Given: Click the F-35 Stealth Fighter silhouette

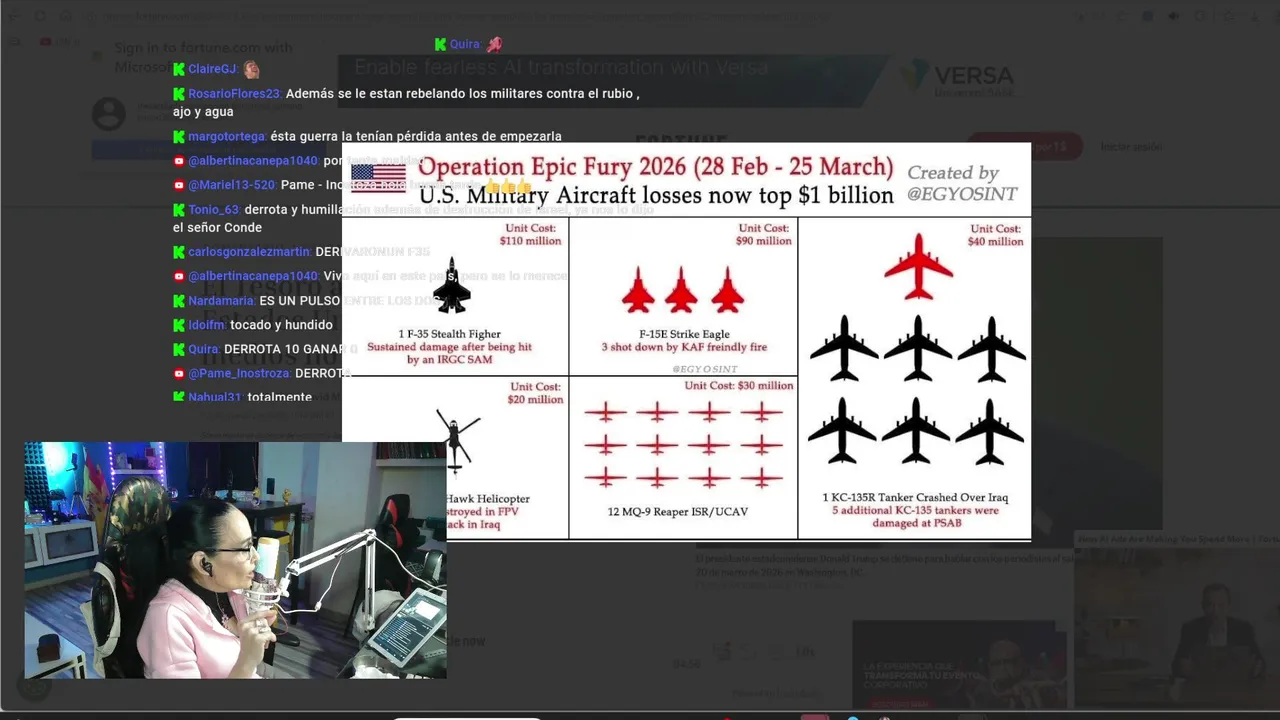Looking at the screenshot, I should pyautogui.click(x=451, y=285).
